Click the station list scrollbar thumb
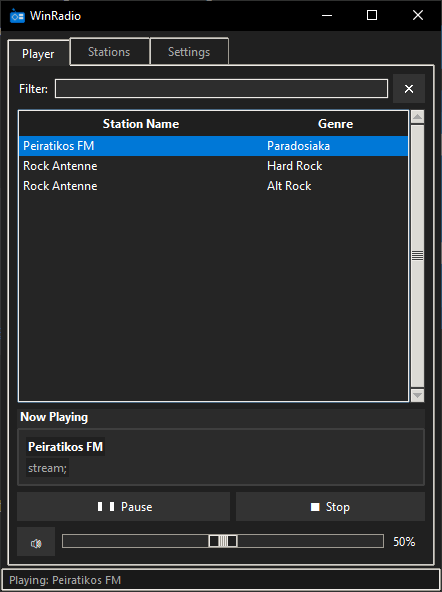The width and height of the screenshot is (442, 592). tap(417, 256)
